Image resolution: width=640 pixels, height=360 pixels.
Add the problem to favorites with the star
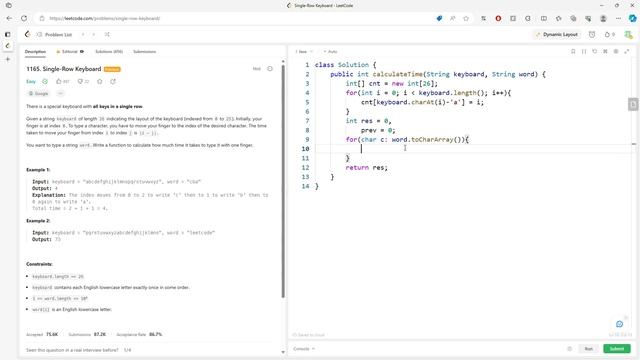coord(100,82)
